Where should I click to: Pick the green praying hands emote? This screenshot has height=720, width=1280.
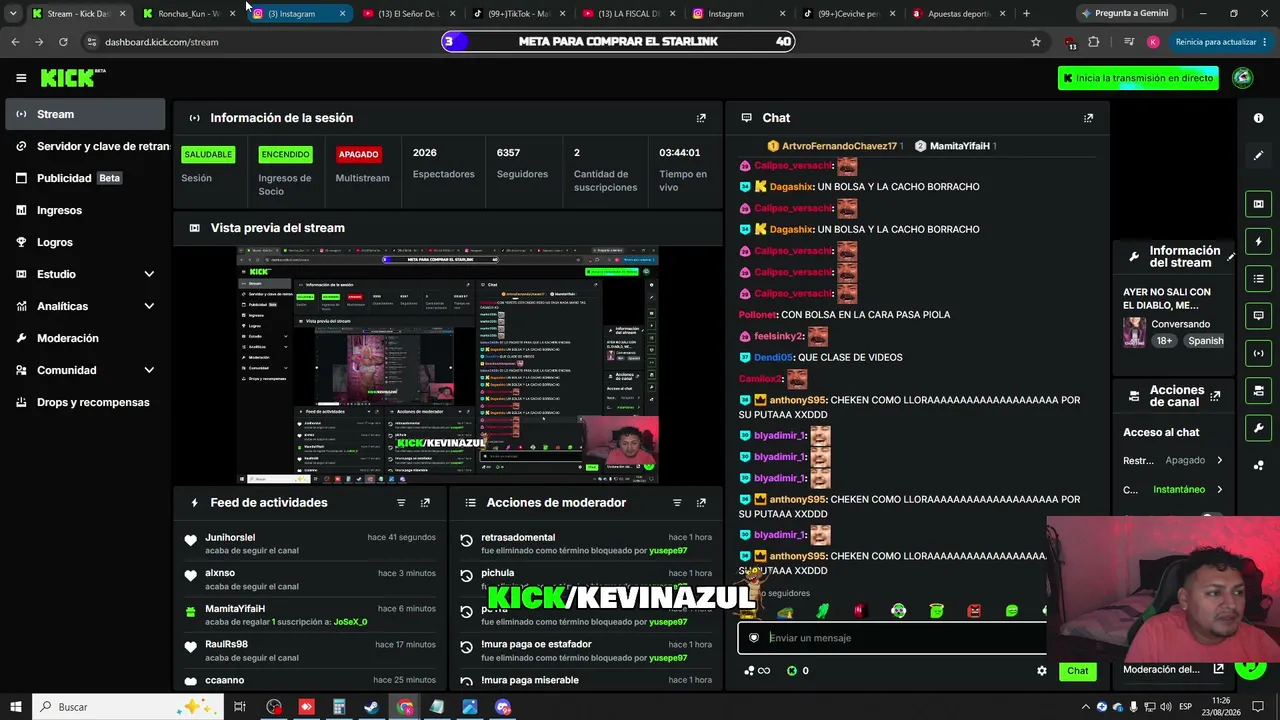tap(822, 611)
